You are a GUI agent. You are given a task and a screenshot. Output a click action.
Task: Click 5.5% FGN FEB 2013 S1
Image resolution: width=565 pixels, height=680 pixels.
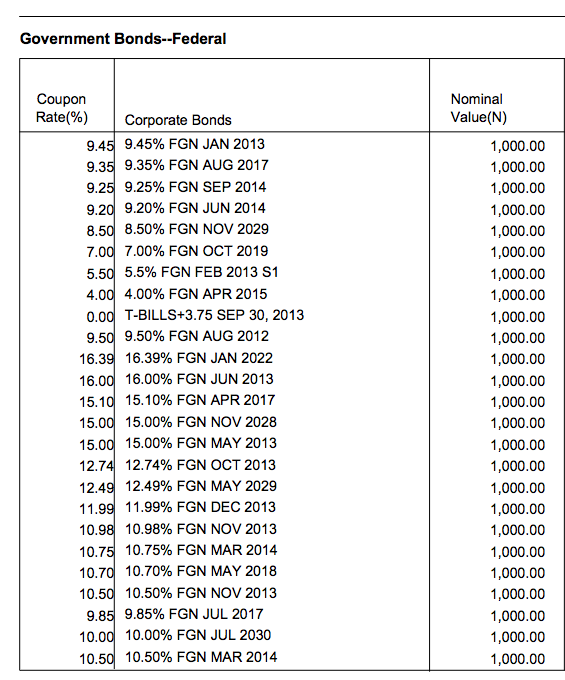click(202, 272)
